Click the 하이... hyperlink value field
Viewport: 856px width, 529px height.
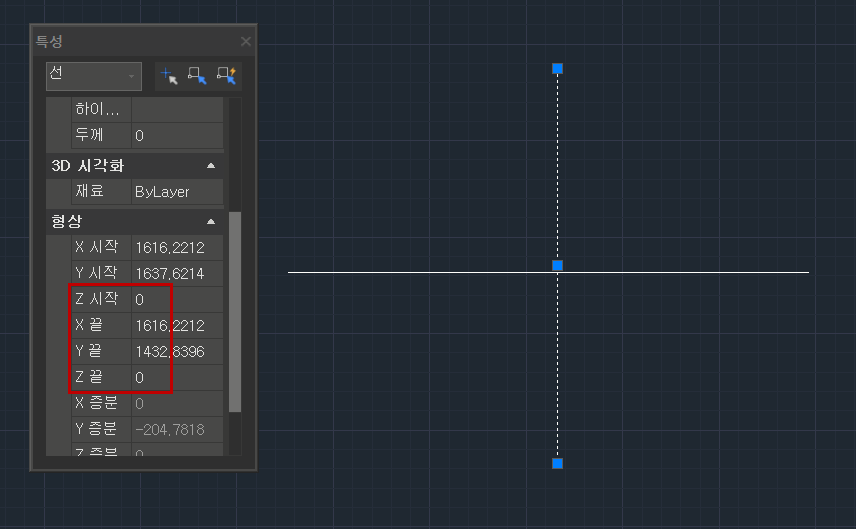tap(177, 109)
